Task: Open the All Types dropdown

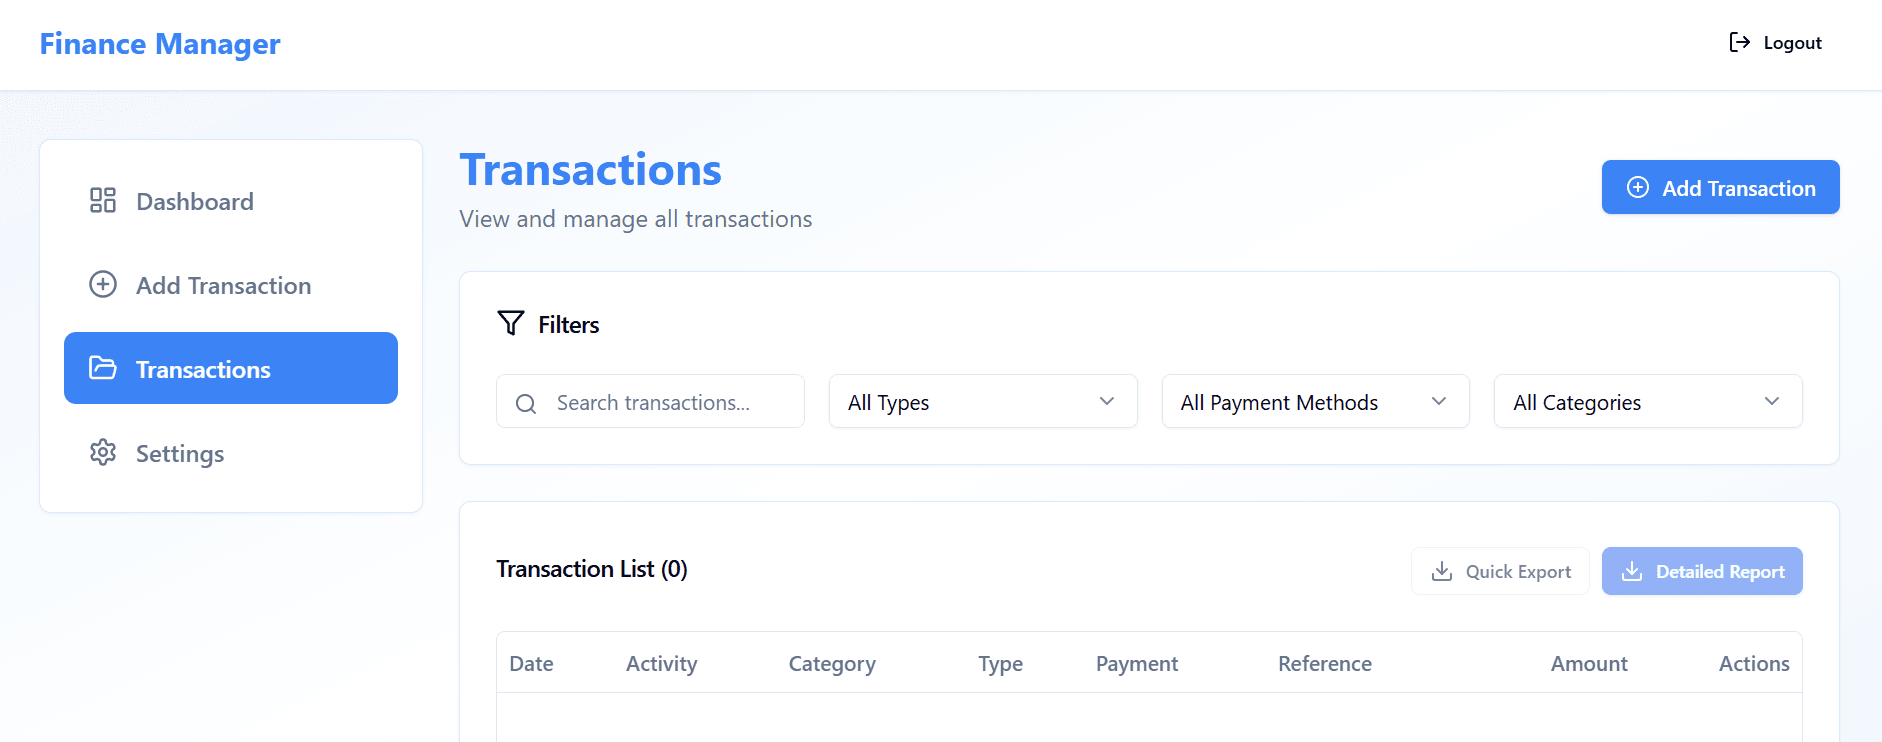Action: [982, 402]
